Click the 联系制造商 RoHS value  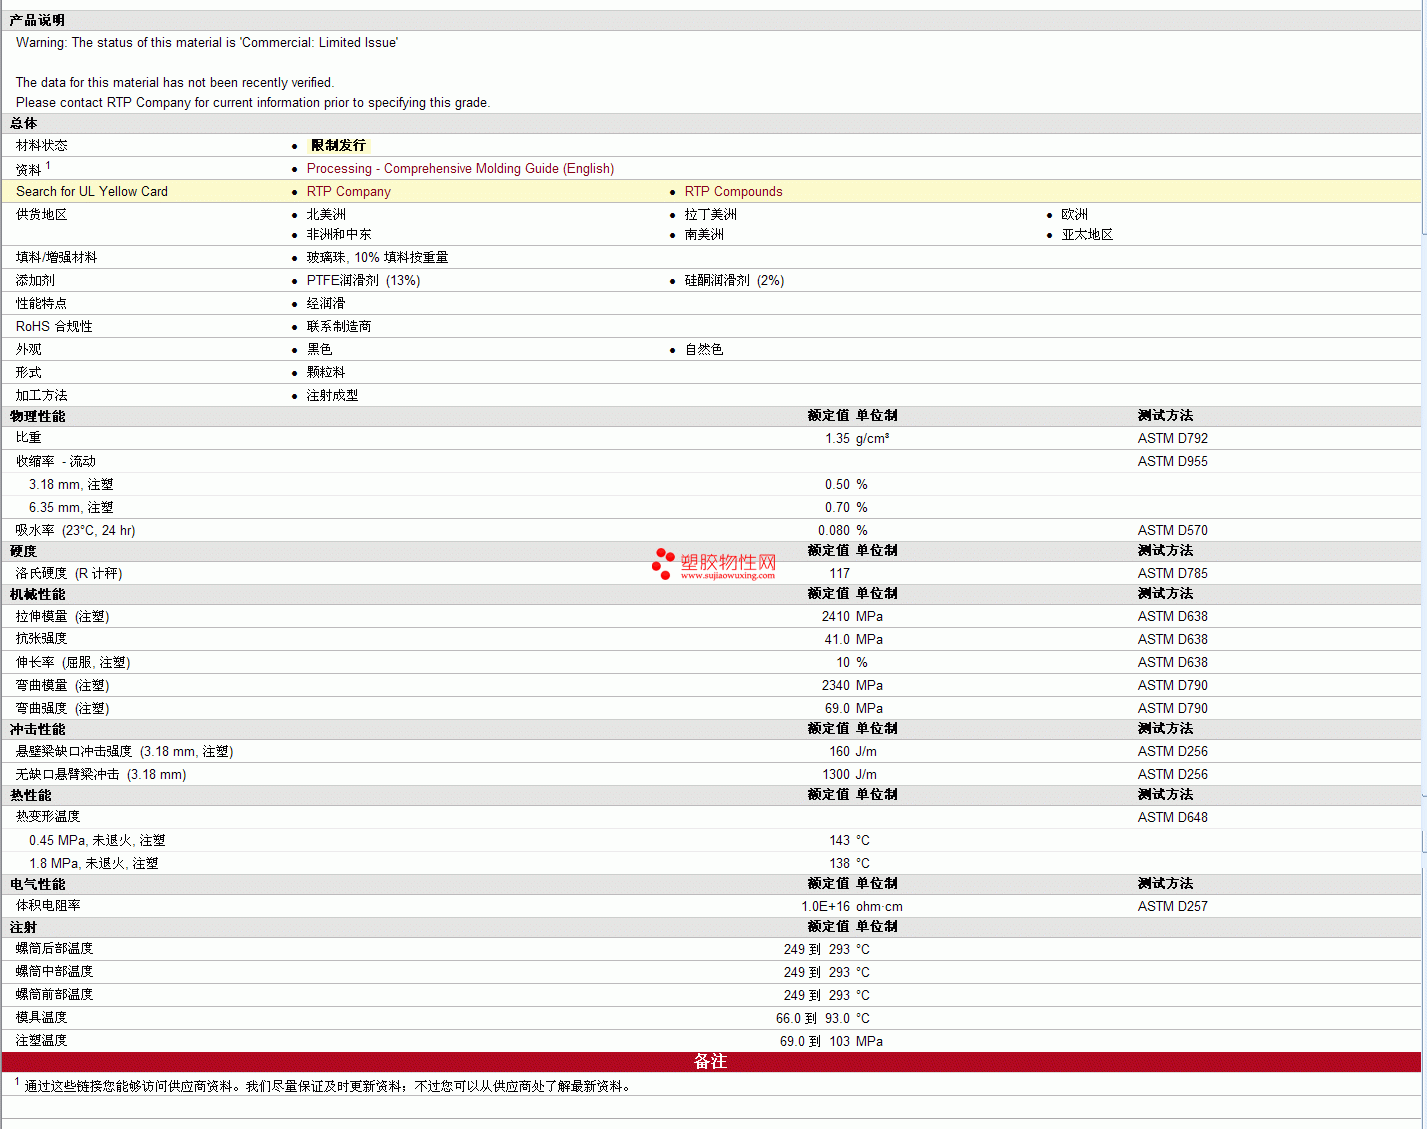339,327
